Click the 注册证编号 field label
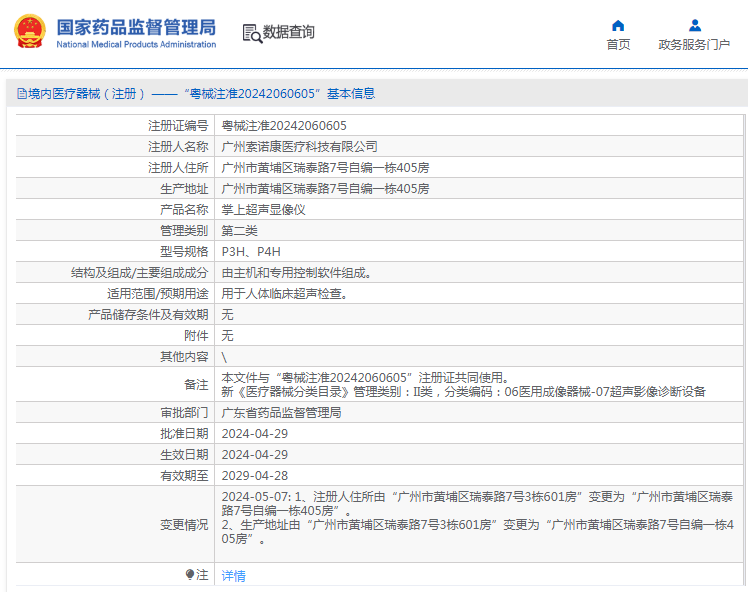 [178, 126]
